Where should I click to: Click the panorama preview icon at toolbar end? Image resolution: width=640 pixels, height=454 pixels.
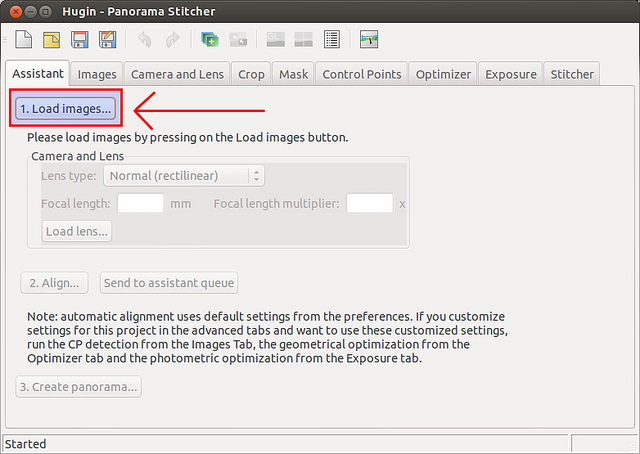tap(369, 40)
